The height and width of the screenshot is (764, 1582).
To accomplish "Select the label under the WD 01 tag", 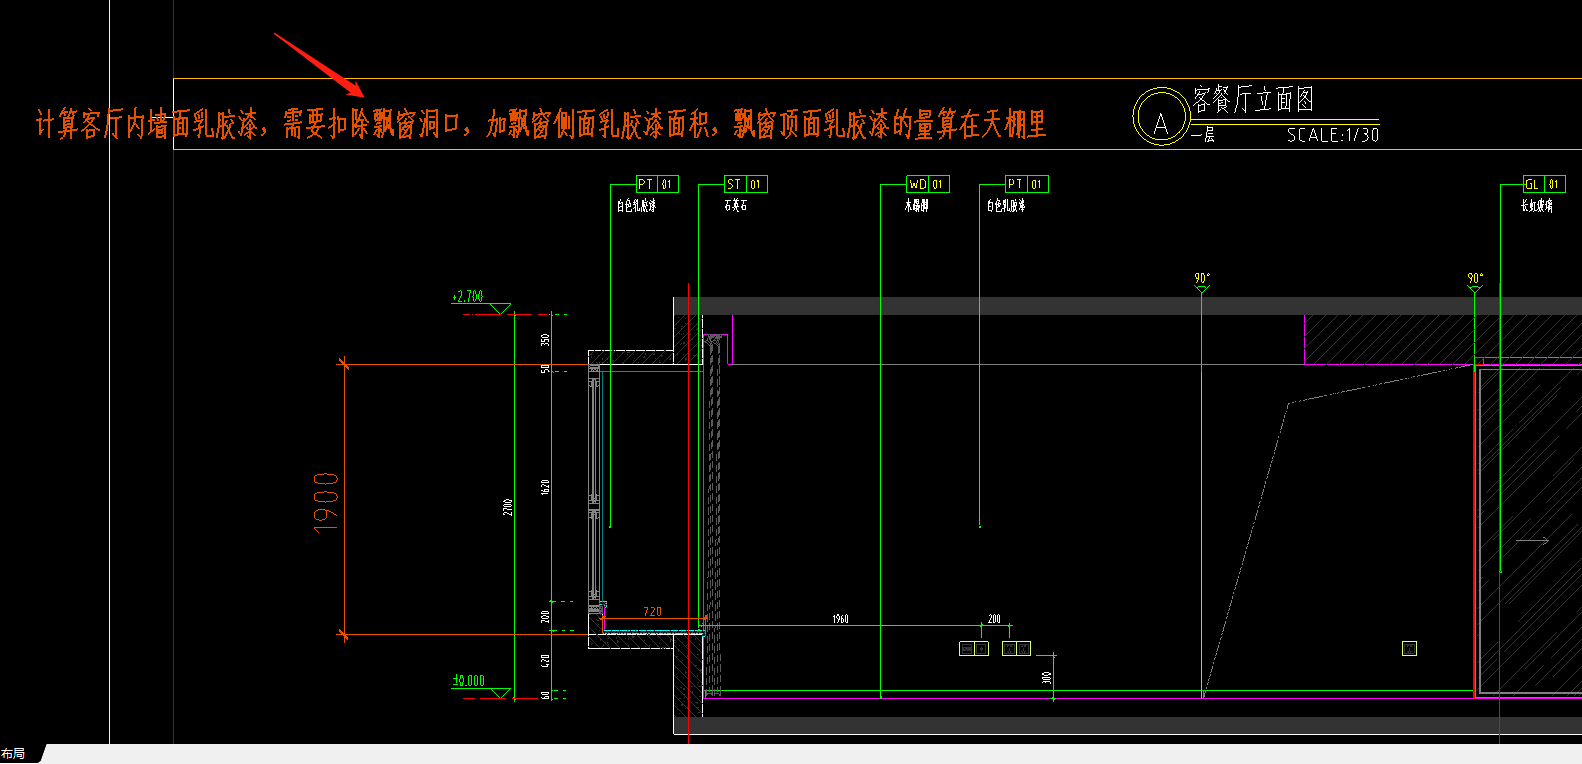I will (x=917, y=205).
